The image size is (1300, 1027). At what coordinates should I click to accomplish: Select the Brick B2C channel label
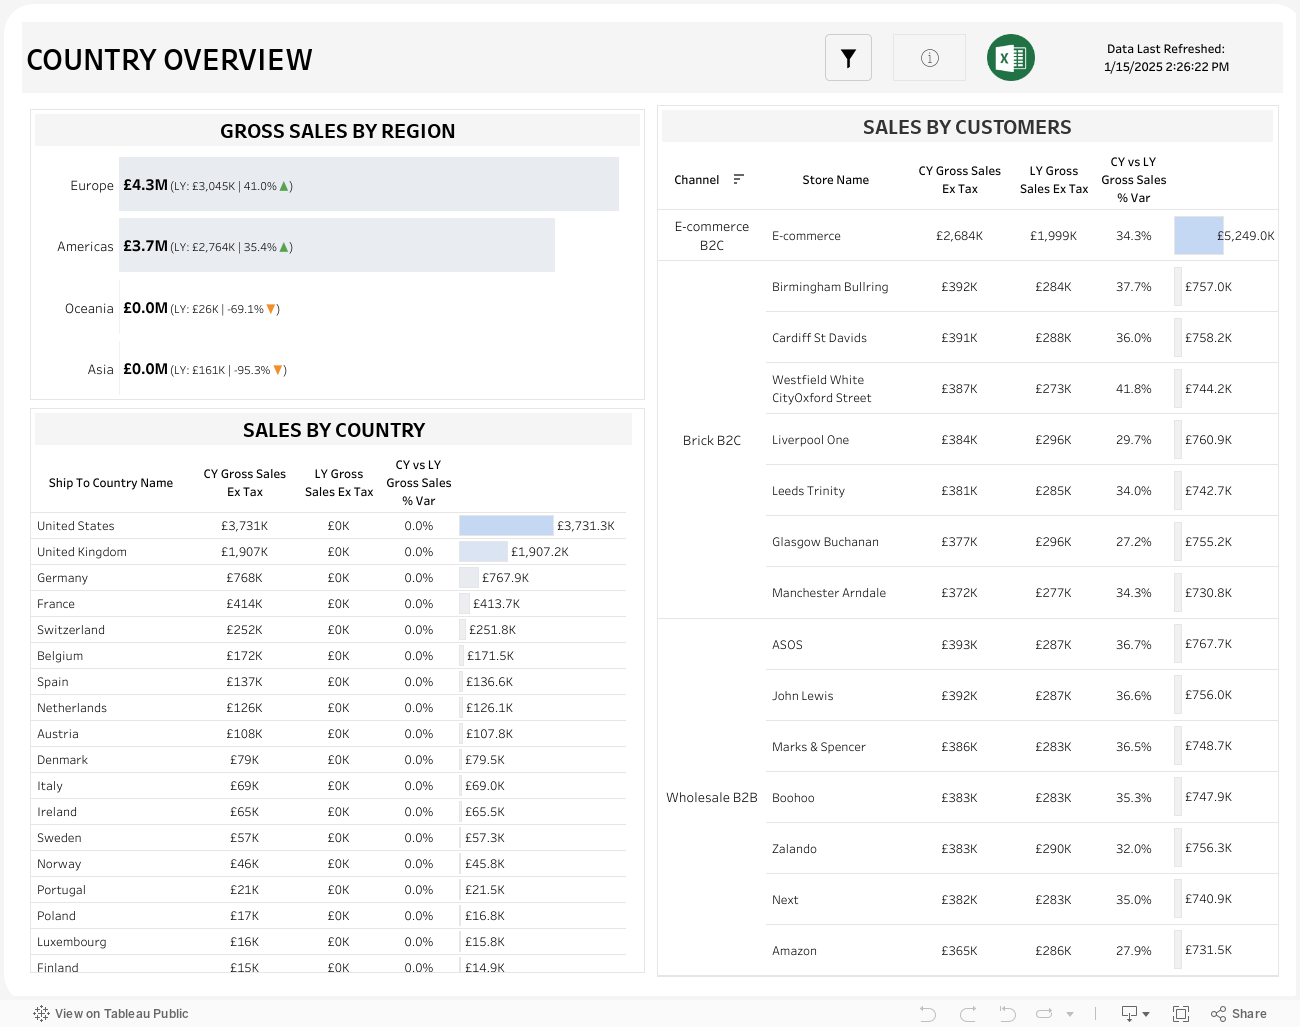click(x=712, y=440)
